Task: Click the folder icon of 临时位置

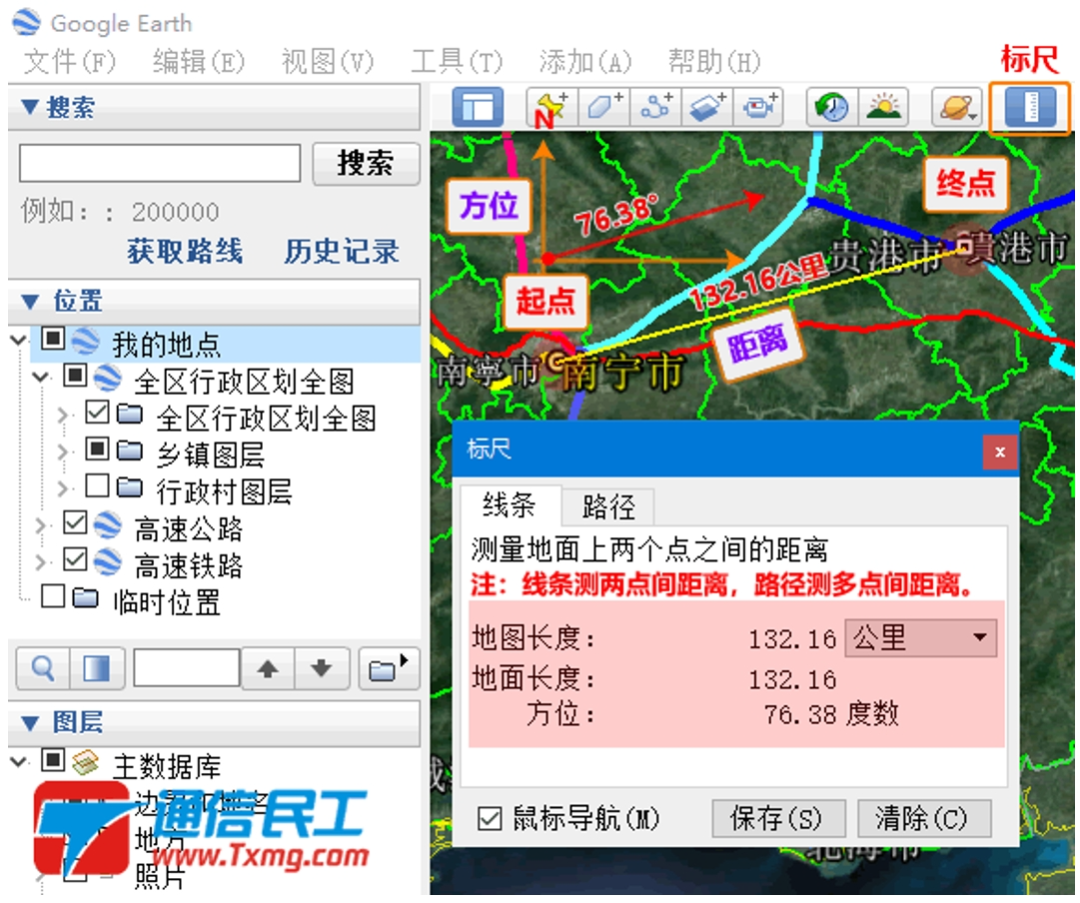Action: [85, 598]
